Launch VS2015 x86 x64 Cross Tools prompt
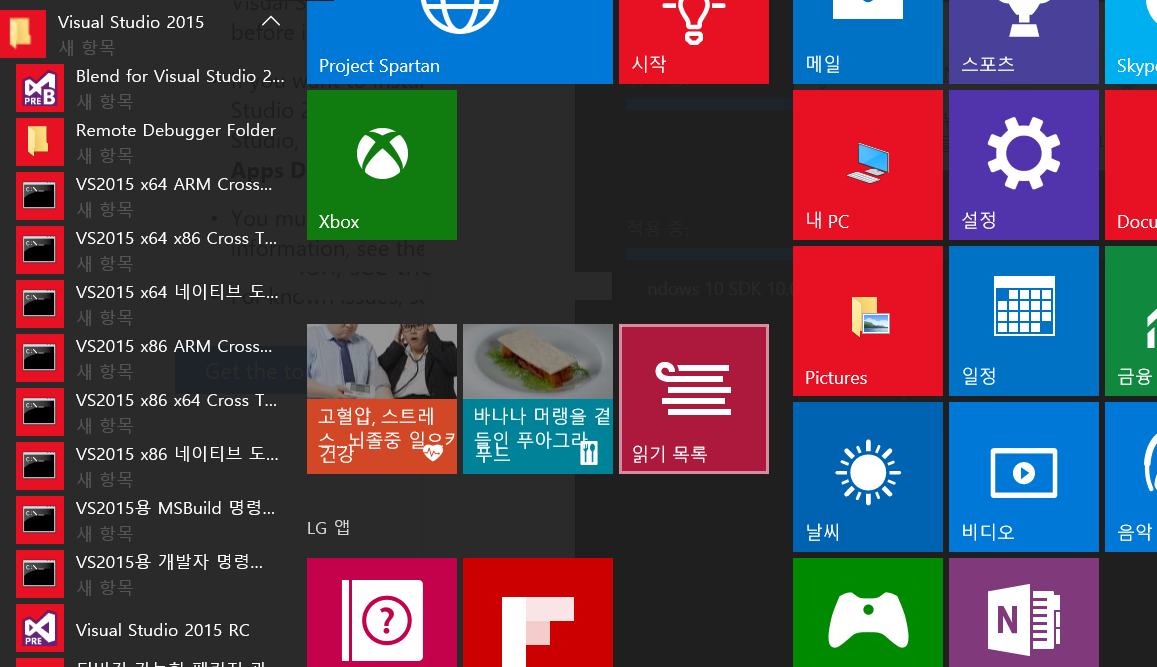This screenshot has width=1157, height=667. (153, 412)
